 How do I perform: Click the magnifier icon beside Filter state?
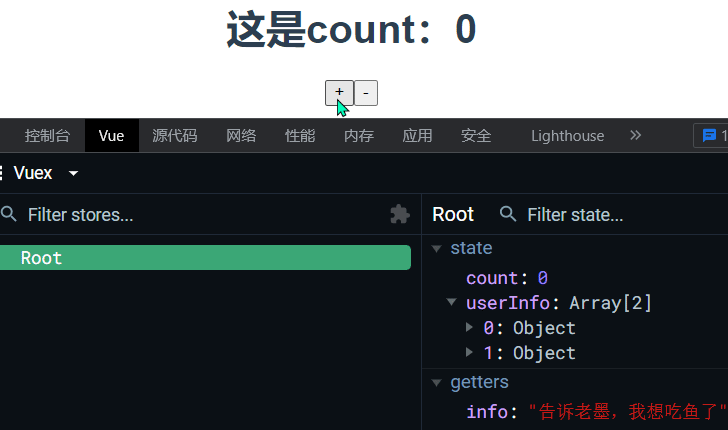[508, 214]
